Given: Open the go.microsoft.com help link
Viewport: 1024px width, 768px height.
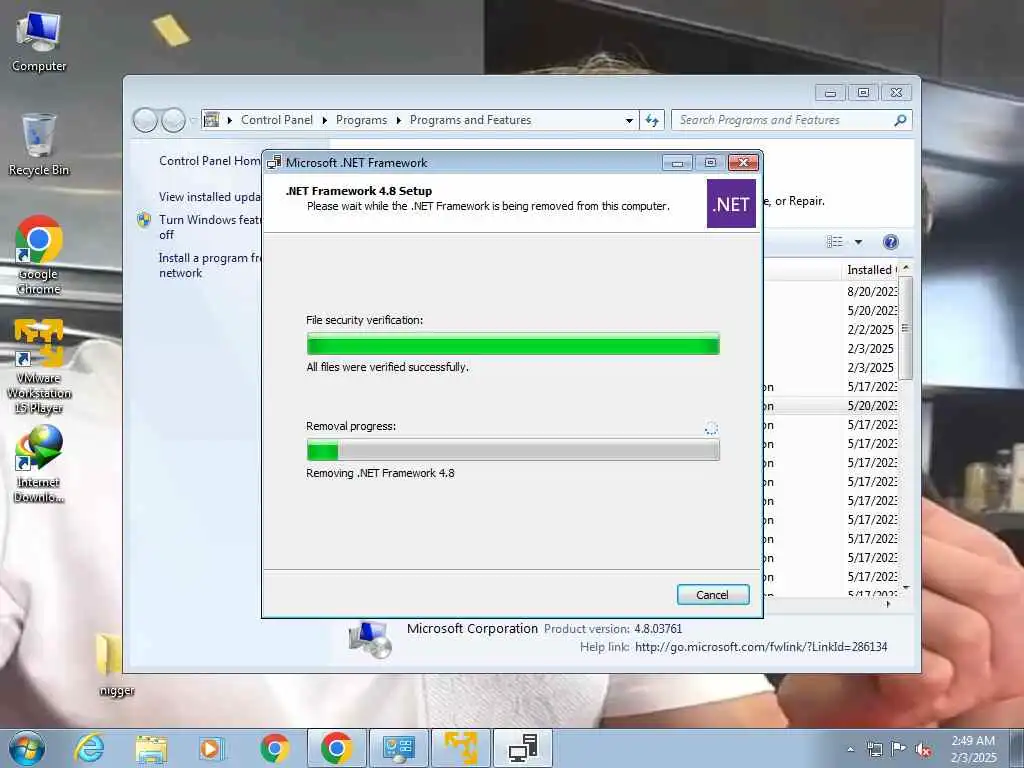Looking at the screenshot, I should click(x=761, y=647).
